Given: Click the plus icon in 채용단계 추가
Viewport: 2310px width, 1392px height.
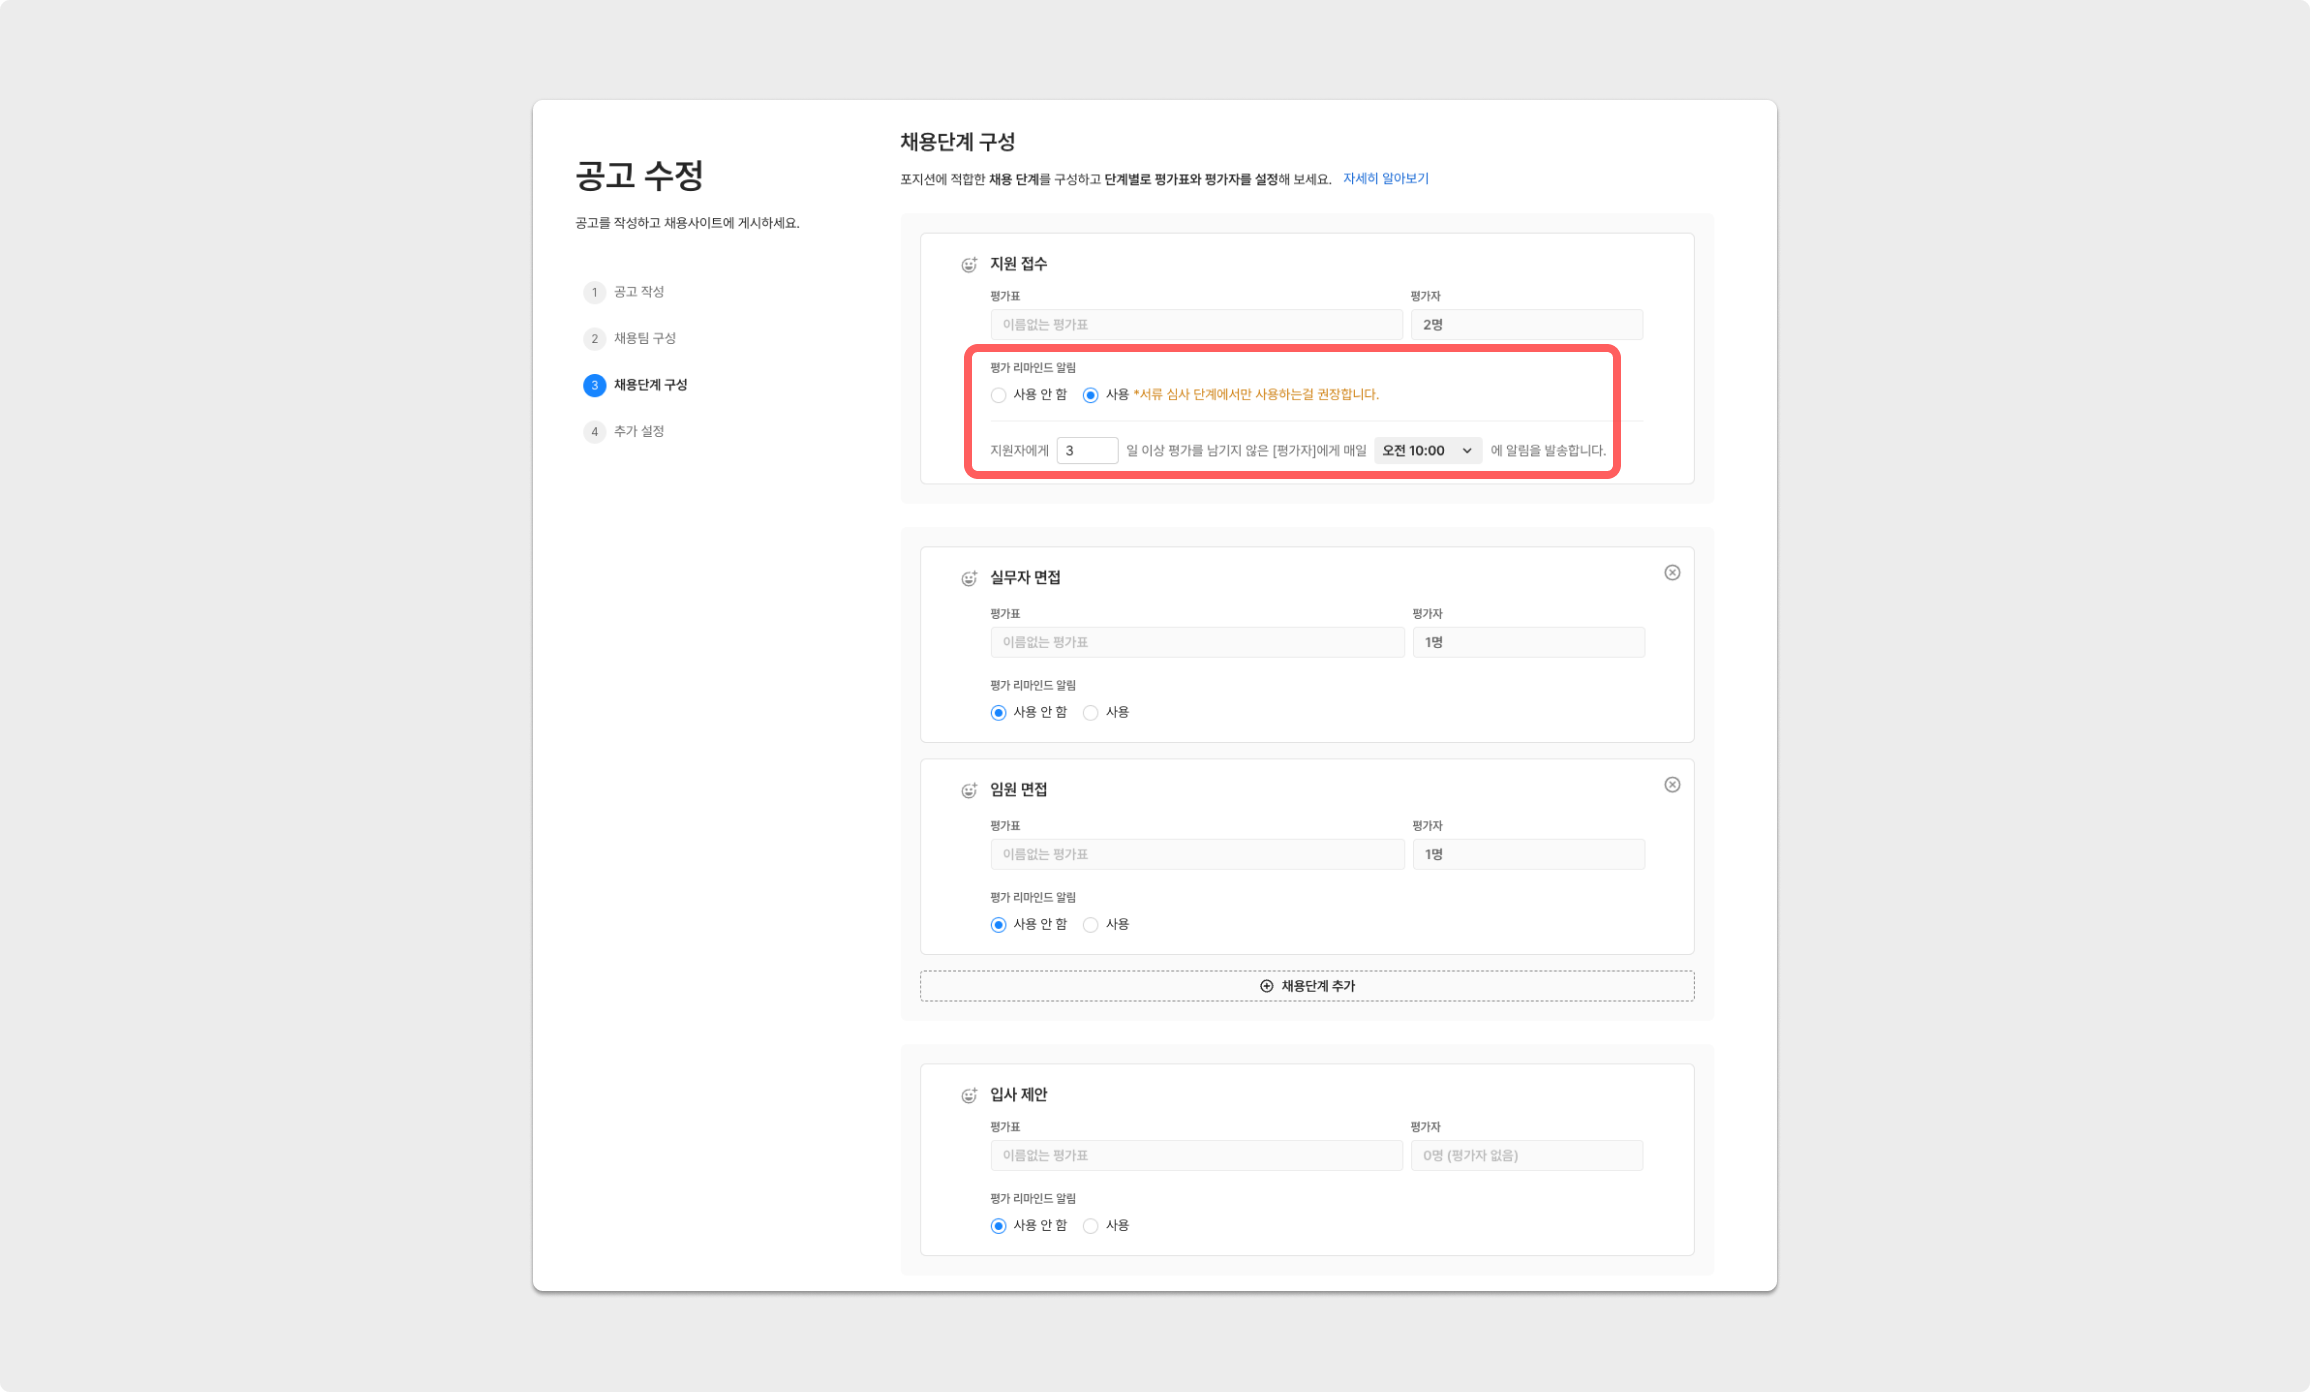Looking at the screenshot, I should point(1266,986).
